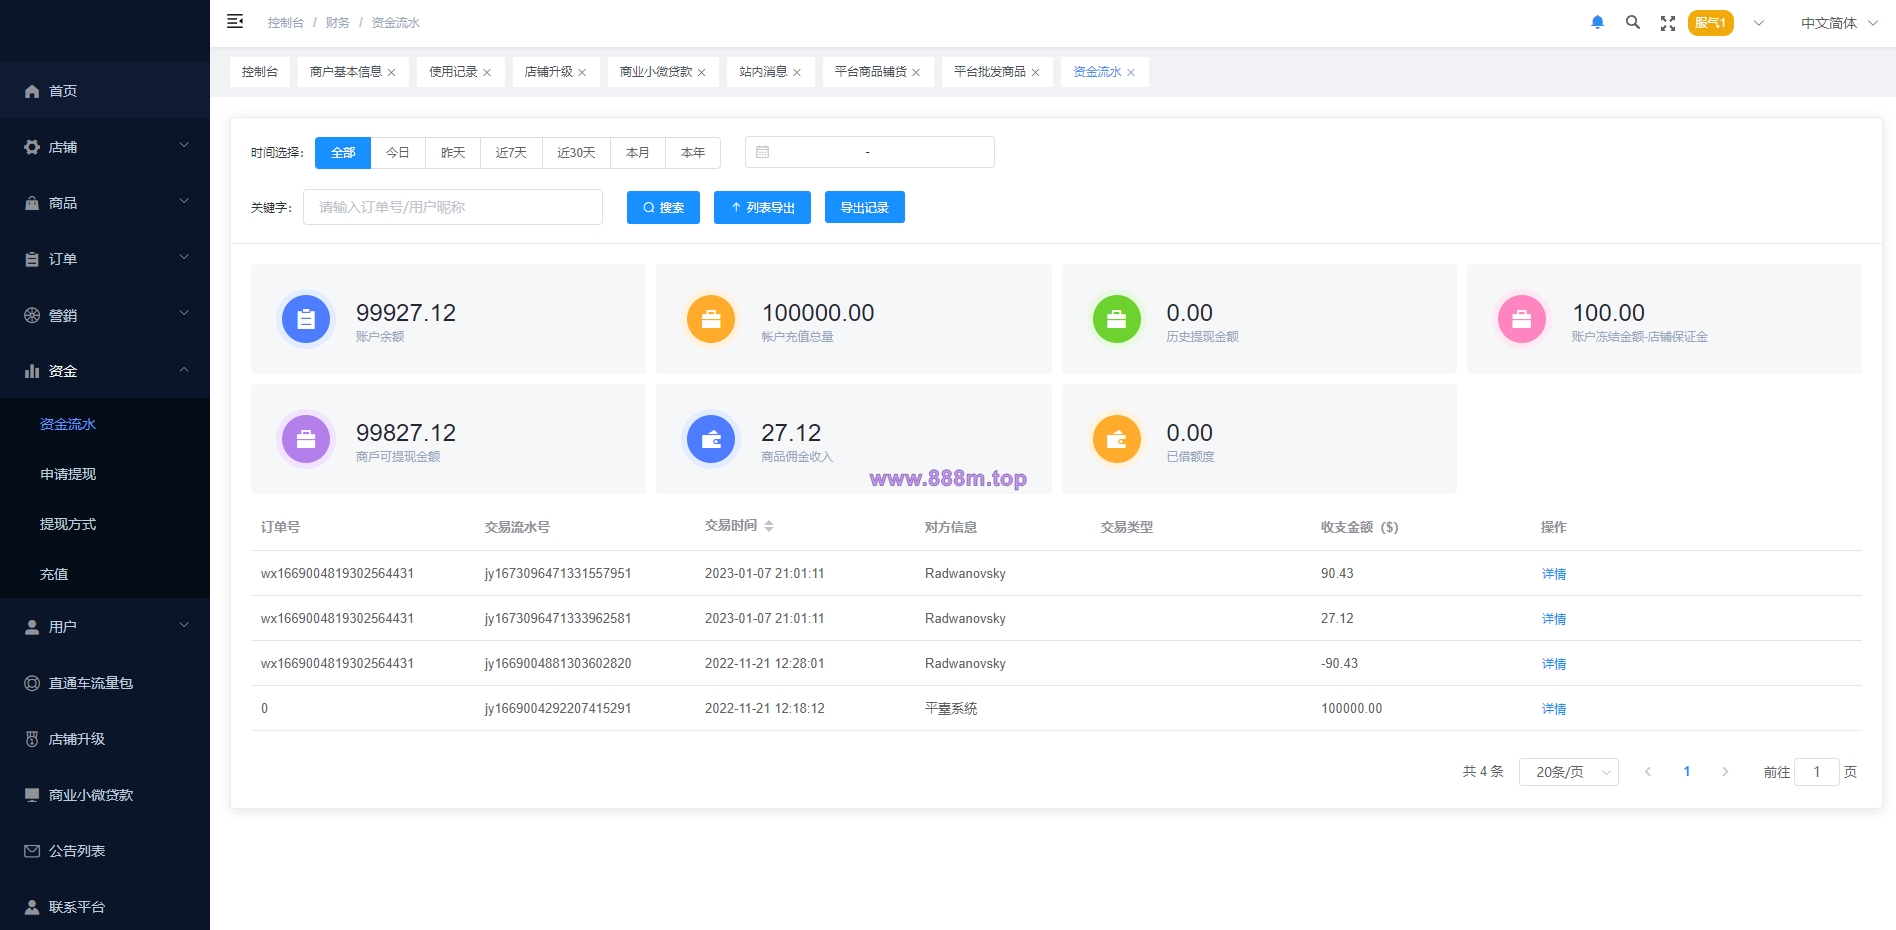
Task: Open 详情 for the -90.43 transaction
Action: (1554, 664)
